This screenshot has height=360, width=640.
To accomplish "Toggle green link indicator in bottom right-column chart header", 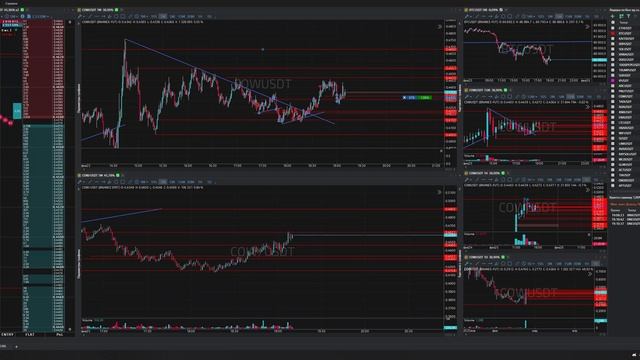I will coord(503,257).
